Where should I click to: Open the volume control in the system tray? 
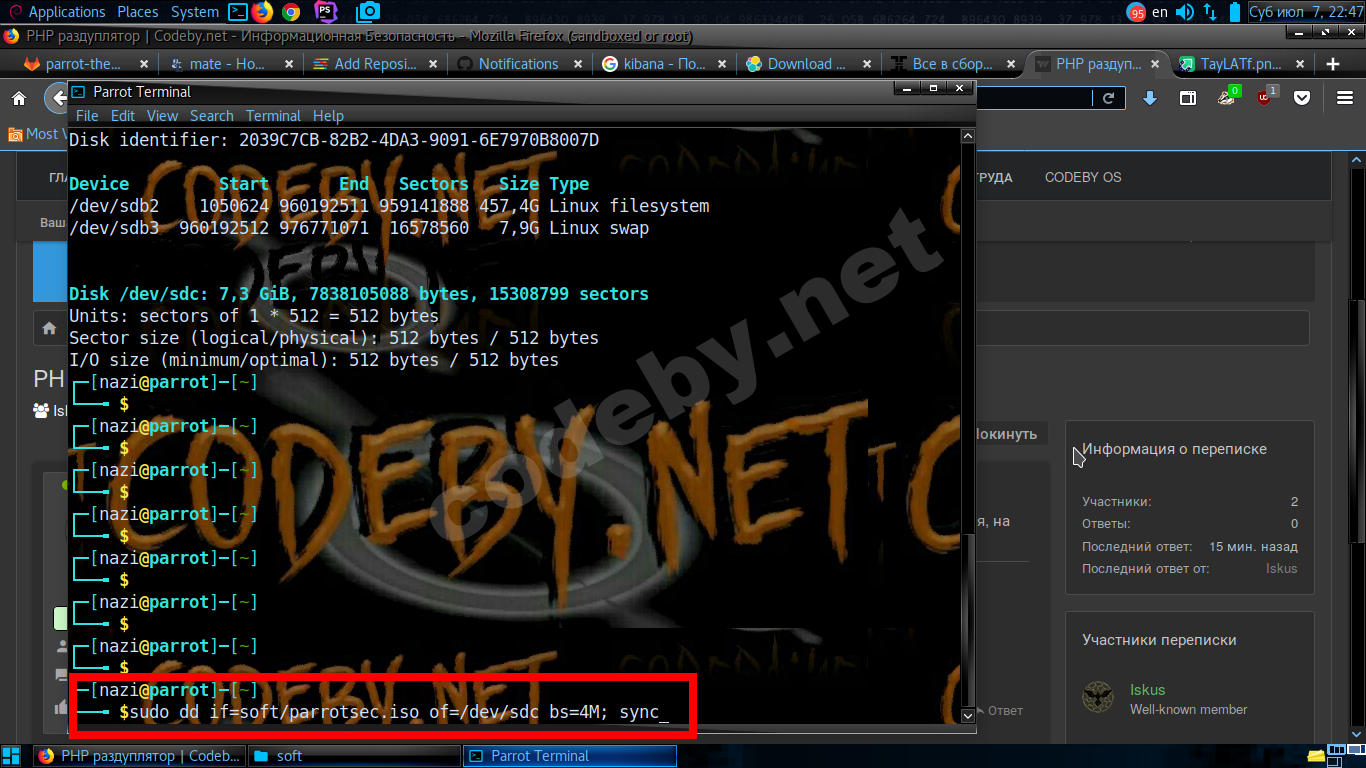coord(1185,12)
